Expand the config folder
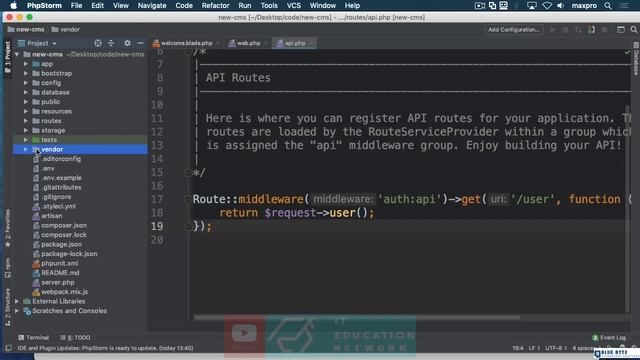 coord(26,83)
